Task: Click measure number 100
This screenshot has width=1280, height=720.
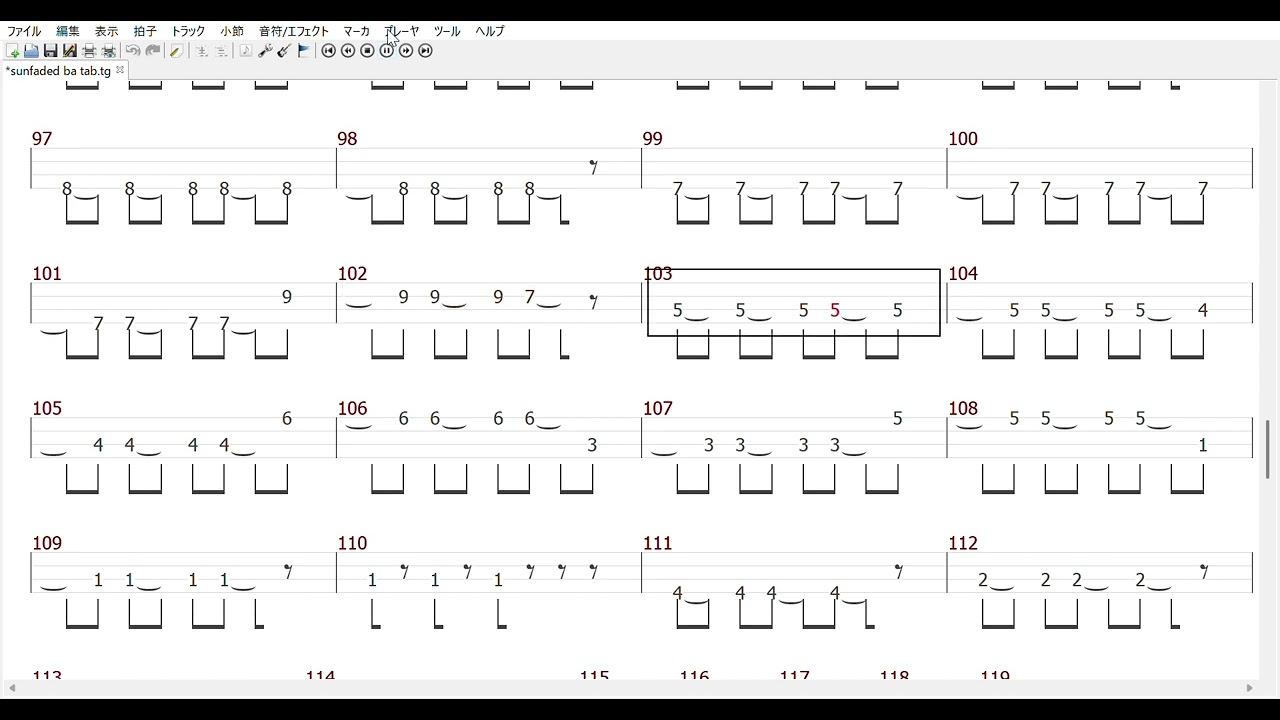Action: click(x=963, y=139)
